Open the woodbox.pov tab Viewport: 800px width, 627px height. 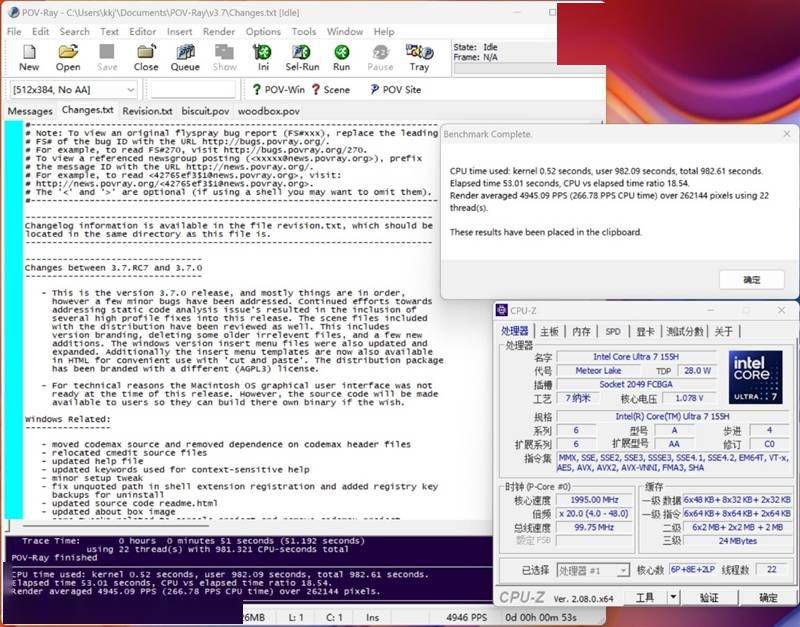269,111
